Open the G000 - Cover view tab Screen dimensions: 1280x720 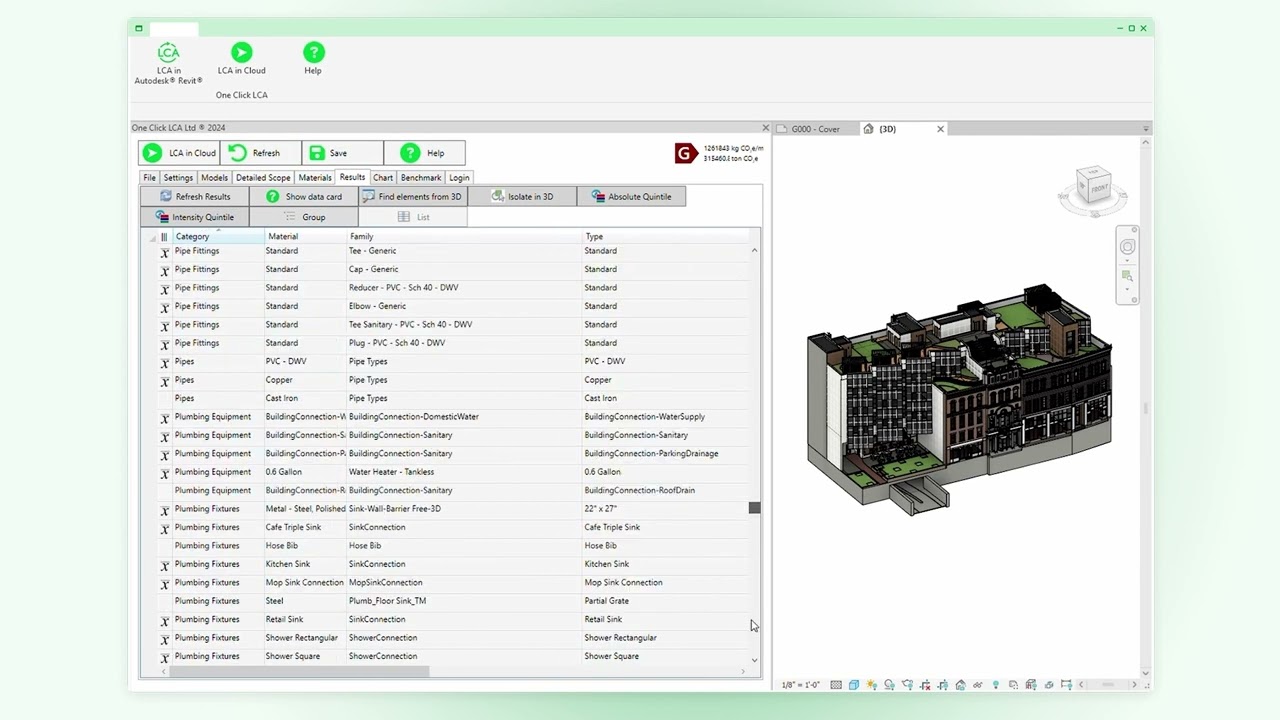(x=815, y=129)
